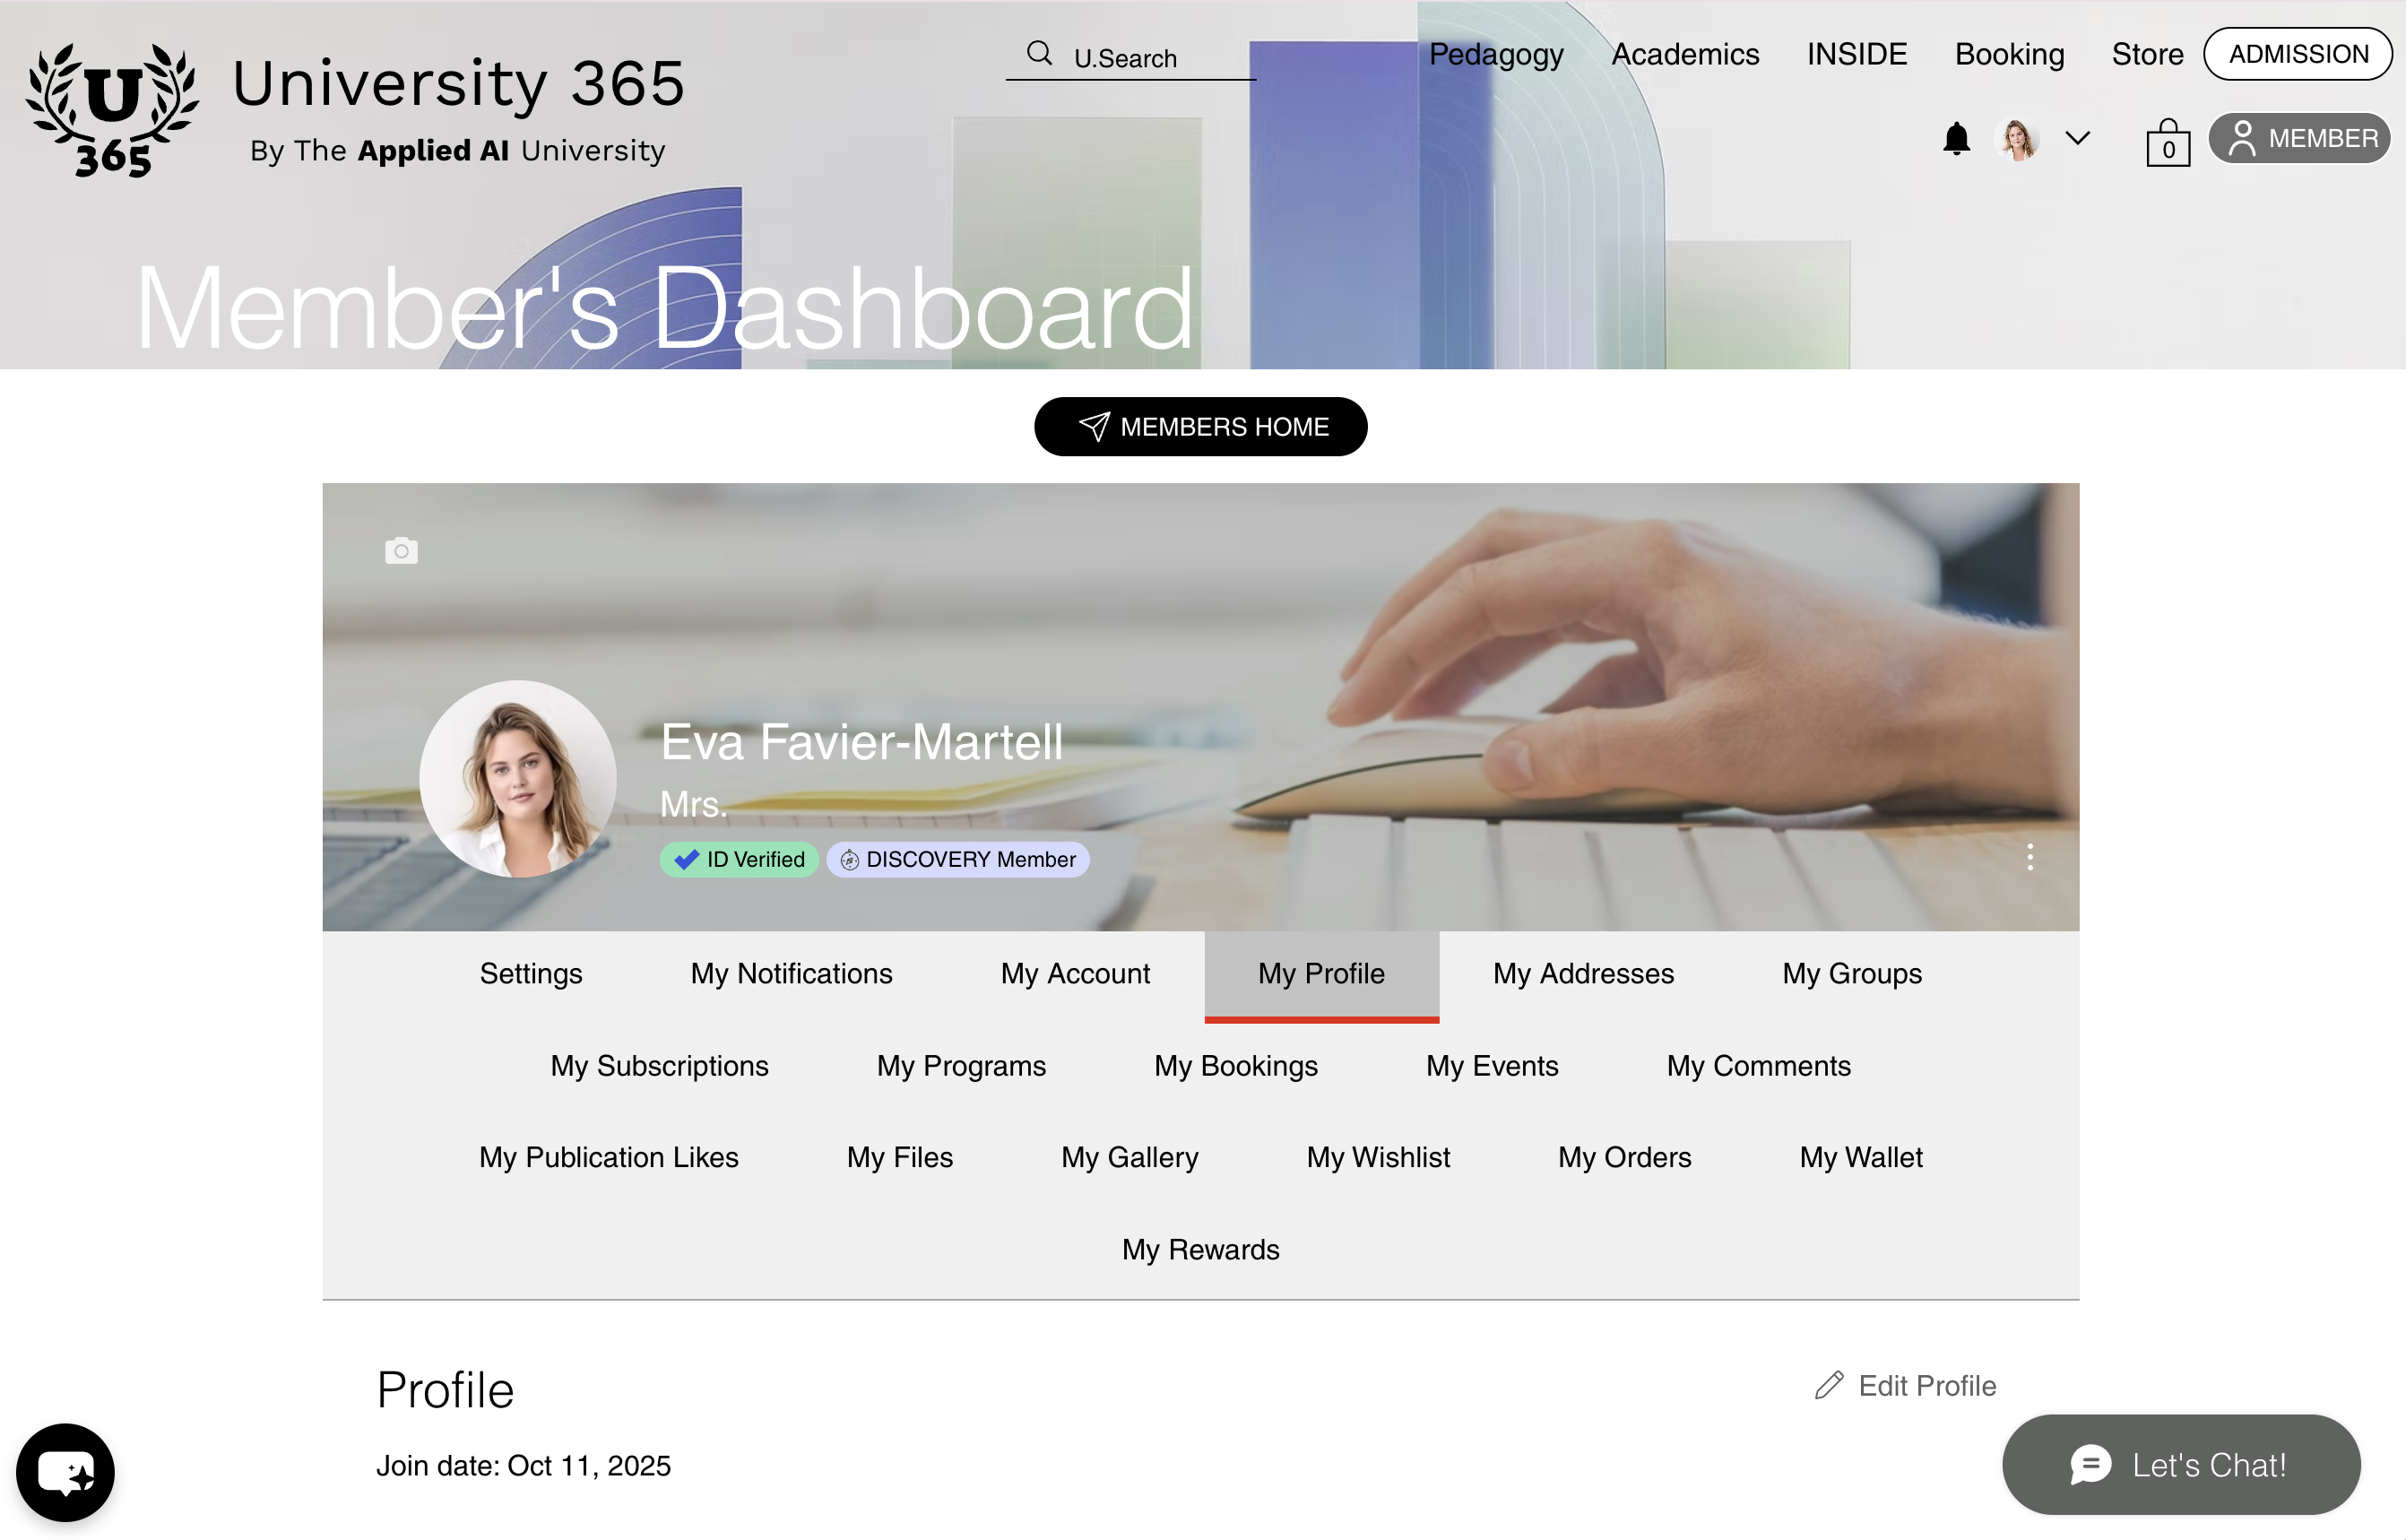Viewport: 2406px width, 1540px height.
Task: Select the My Wallet tab
Action: [1860, 1157]
